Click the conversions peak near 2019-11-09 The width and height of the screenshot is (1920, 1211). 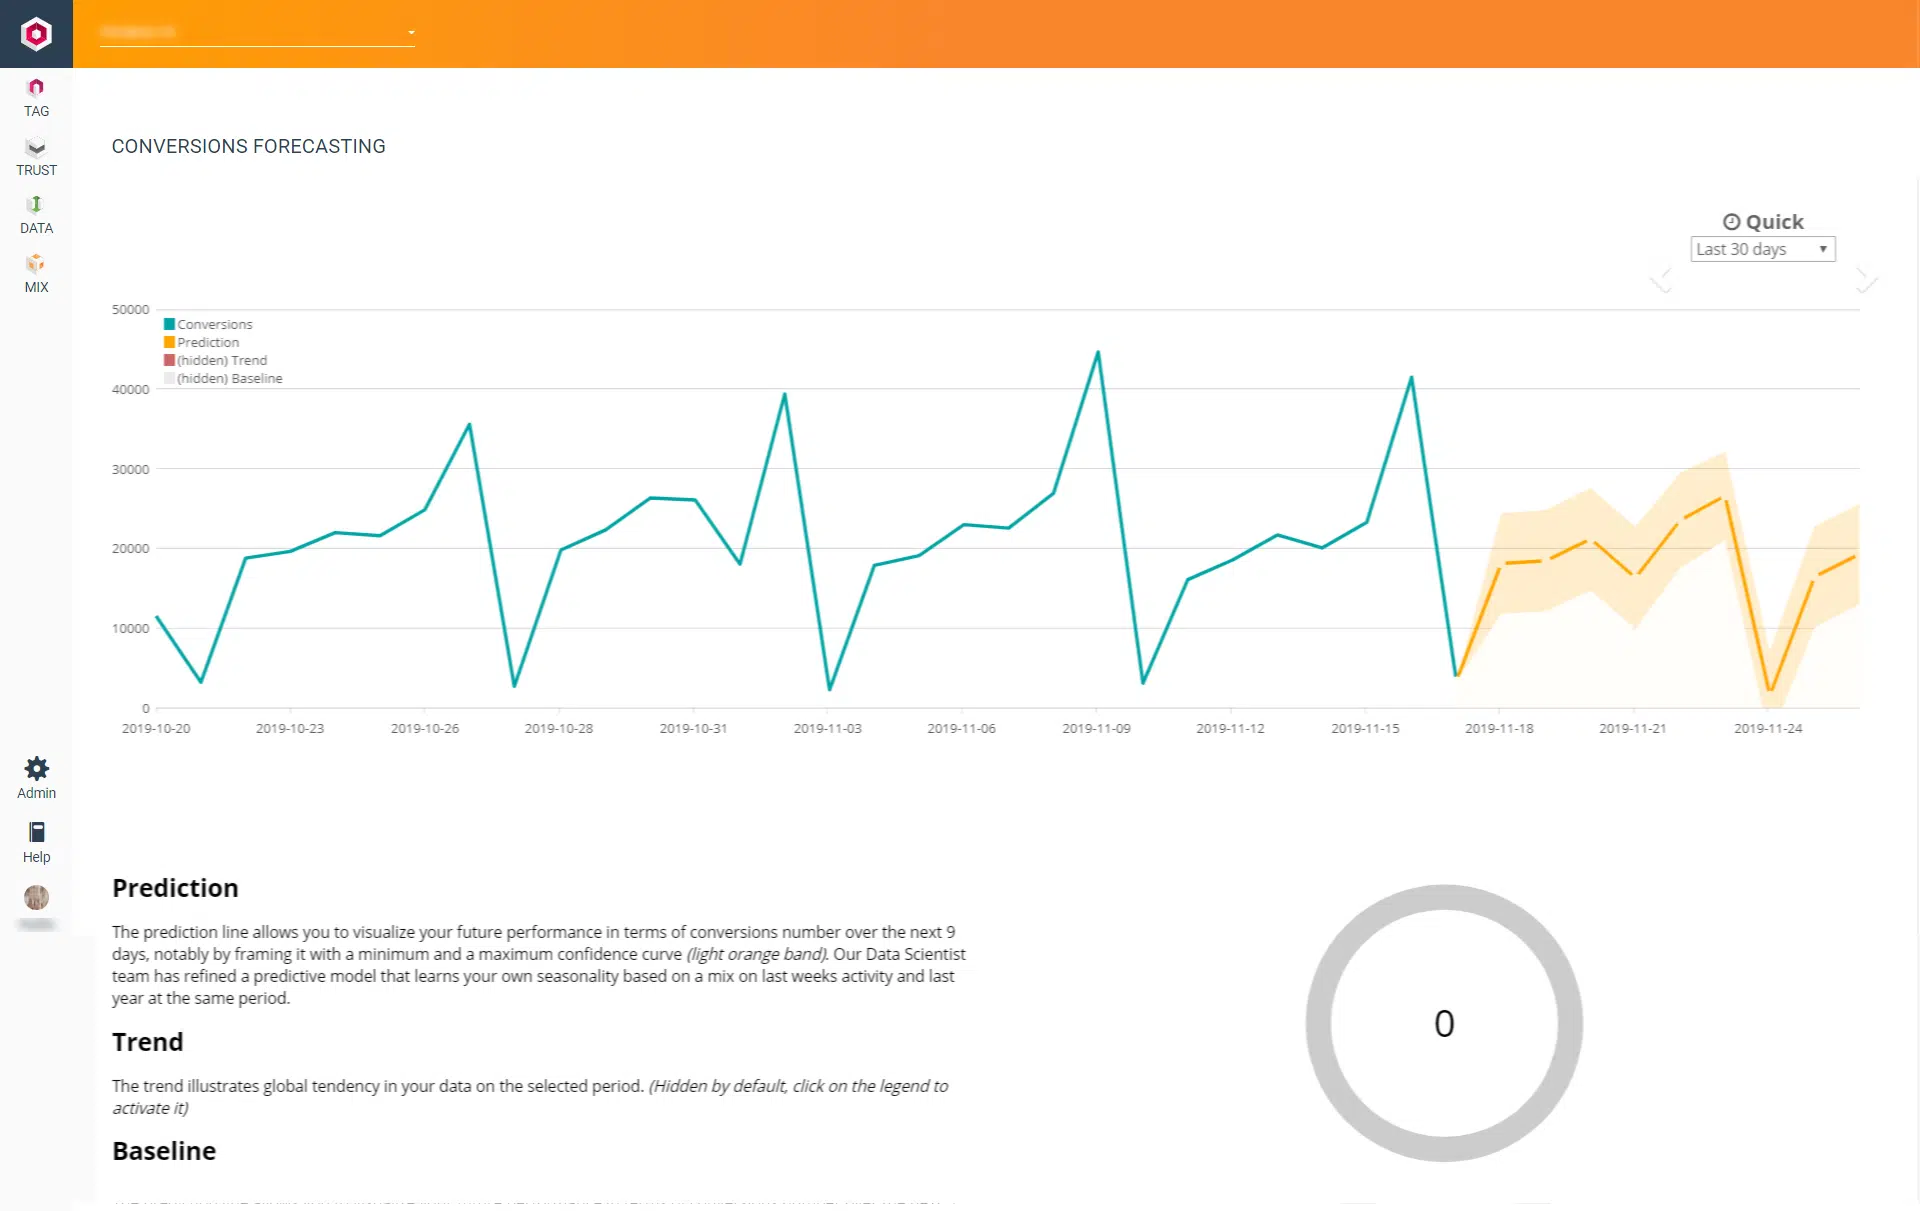(1098, 353)
